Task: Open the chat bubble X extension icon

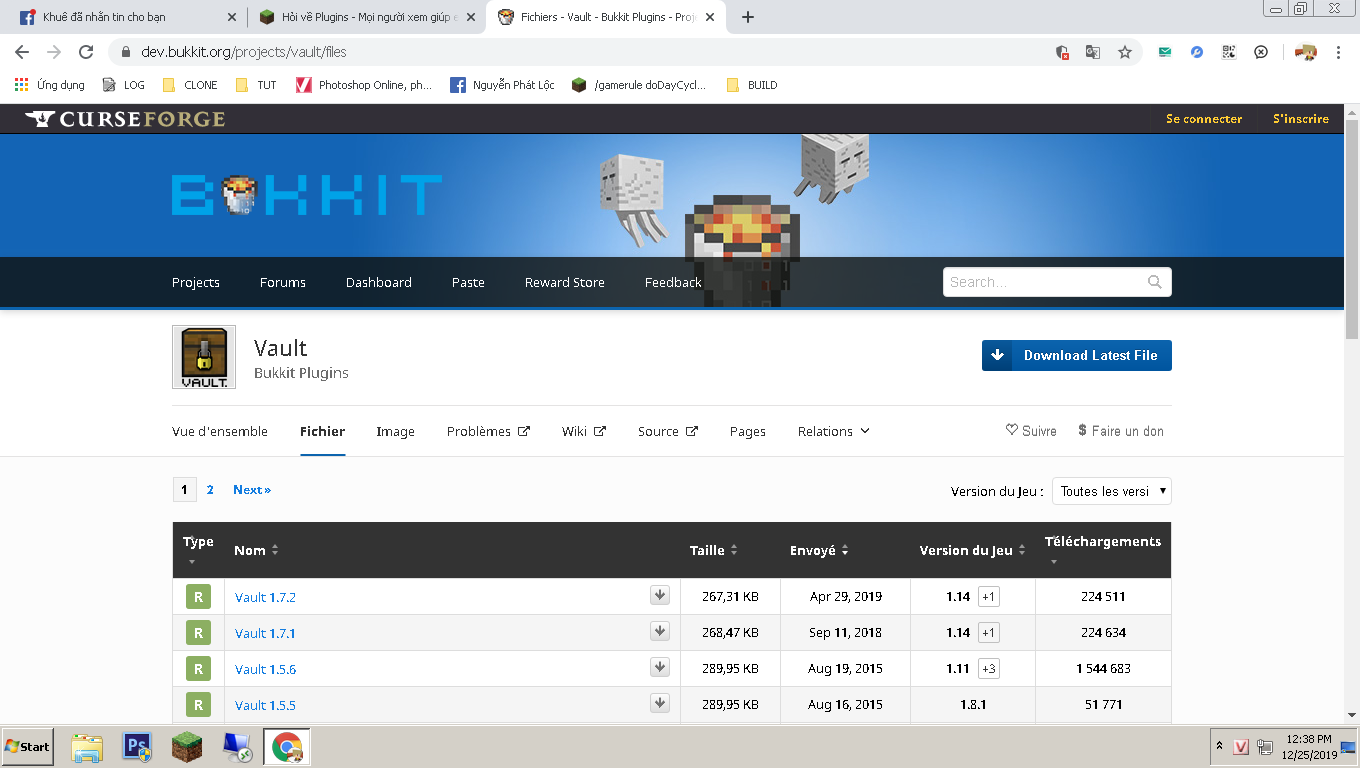Action: coord(1261,52)
